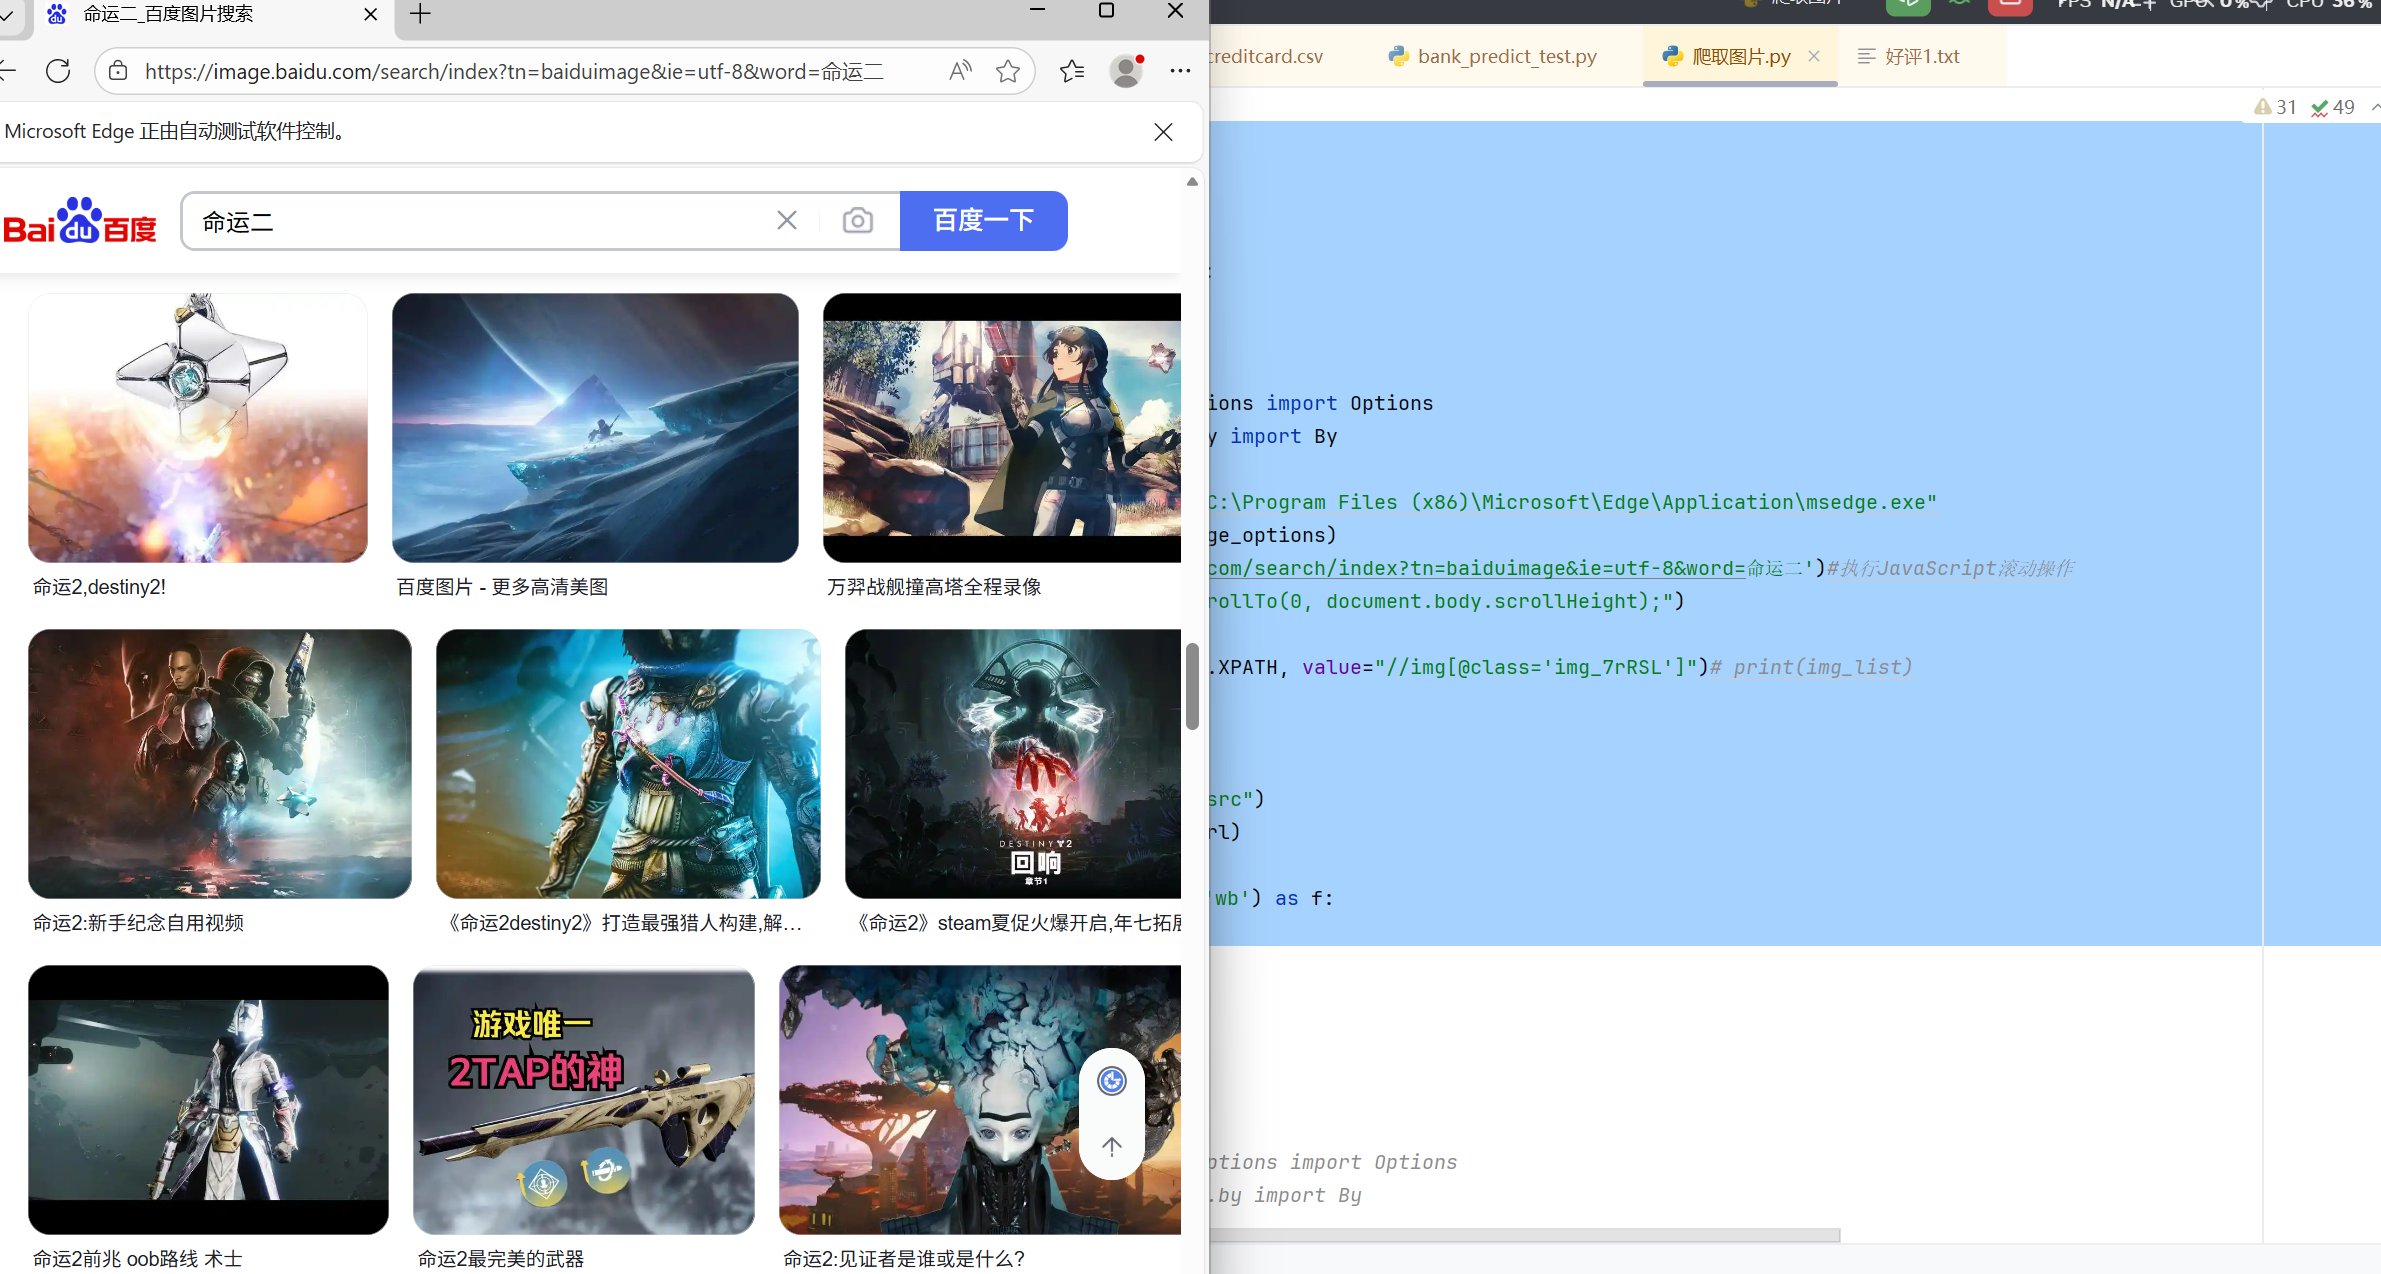The height and width of the screenshot is (1274, 2381).
Task: Close the 爬取图片.py editor tab
Action: tap(1814, 57)
